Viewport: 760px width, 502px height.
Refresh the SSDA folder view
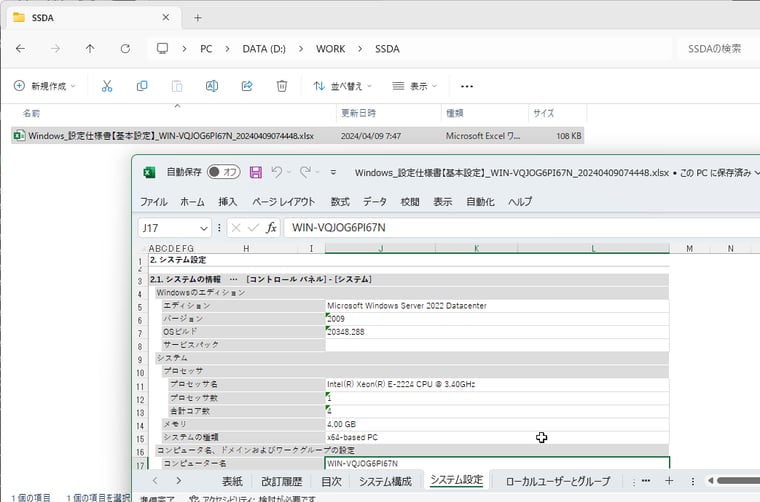pos(125,48)
